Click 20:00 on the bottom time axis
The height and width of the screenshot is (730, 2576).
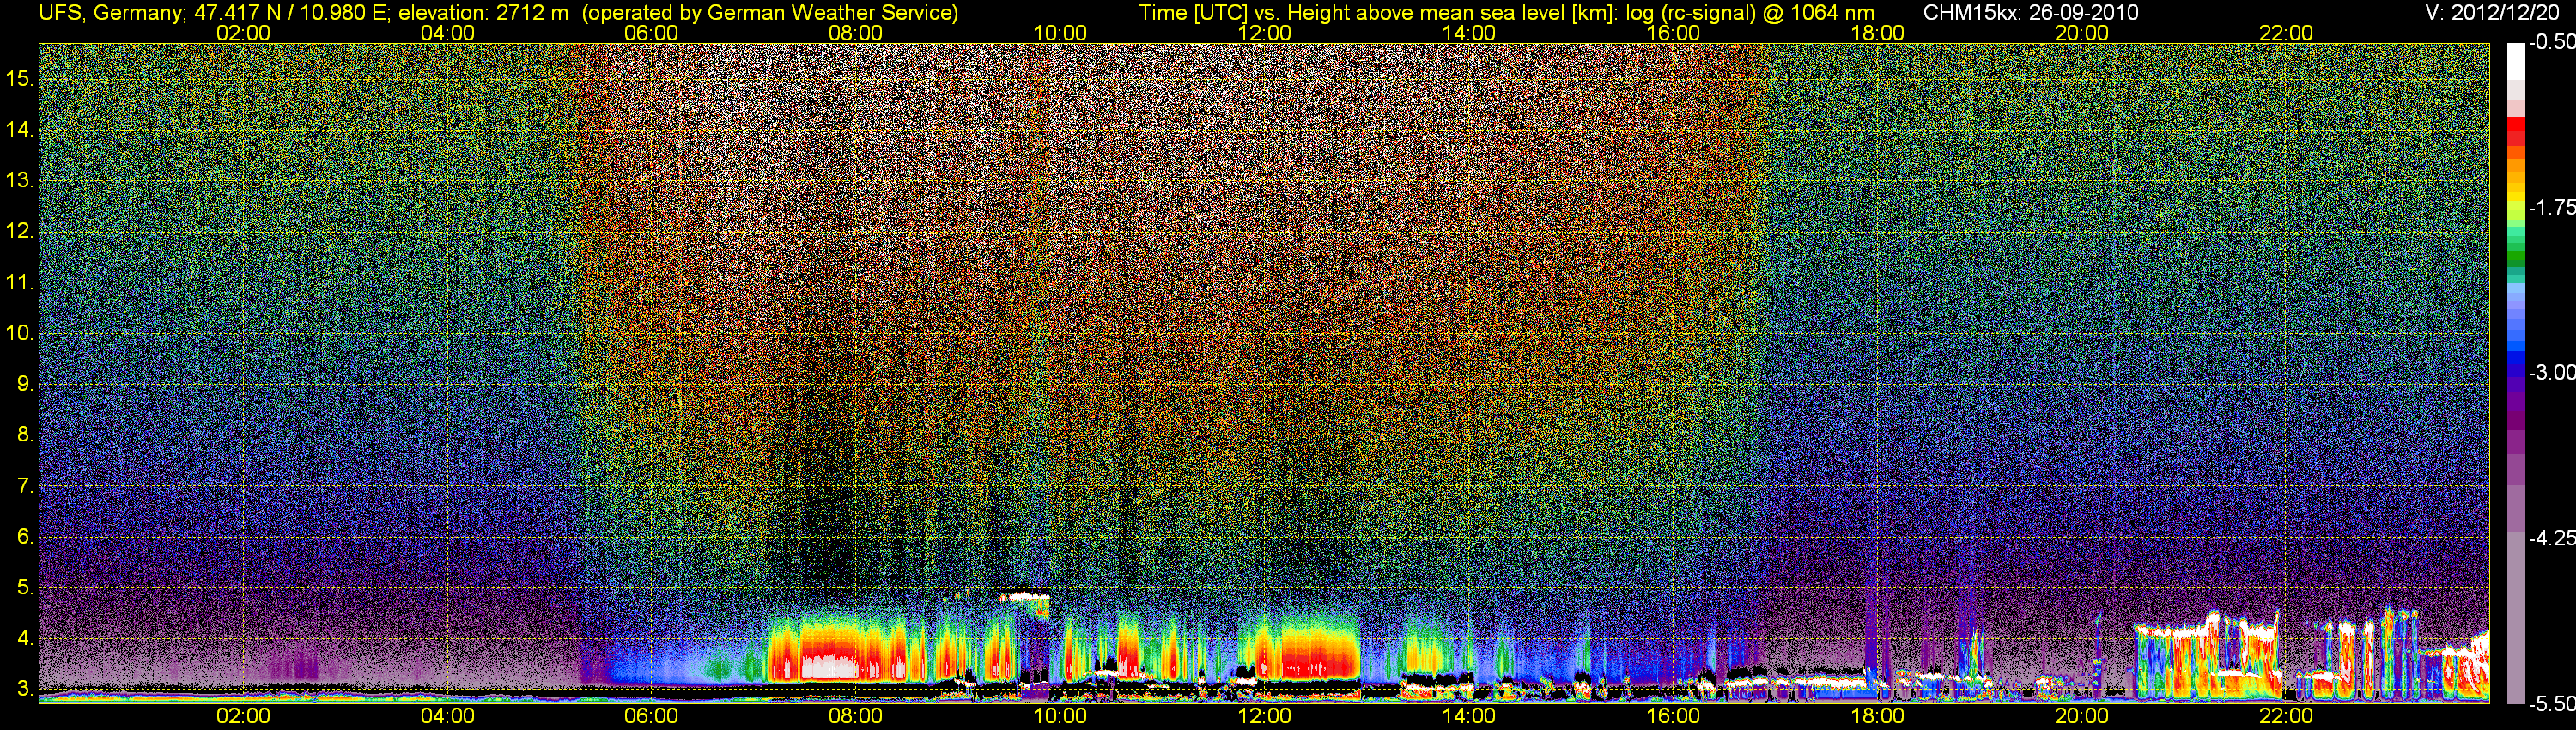[x=2082, y=716]
